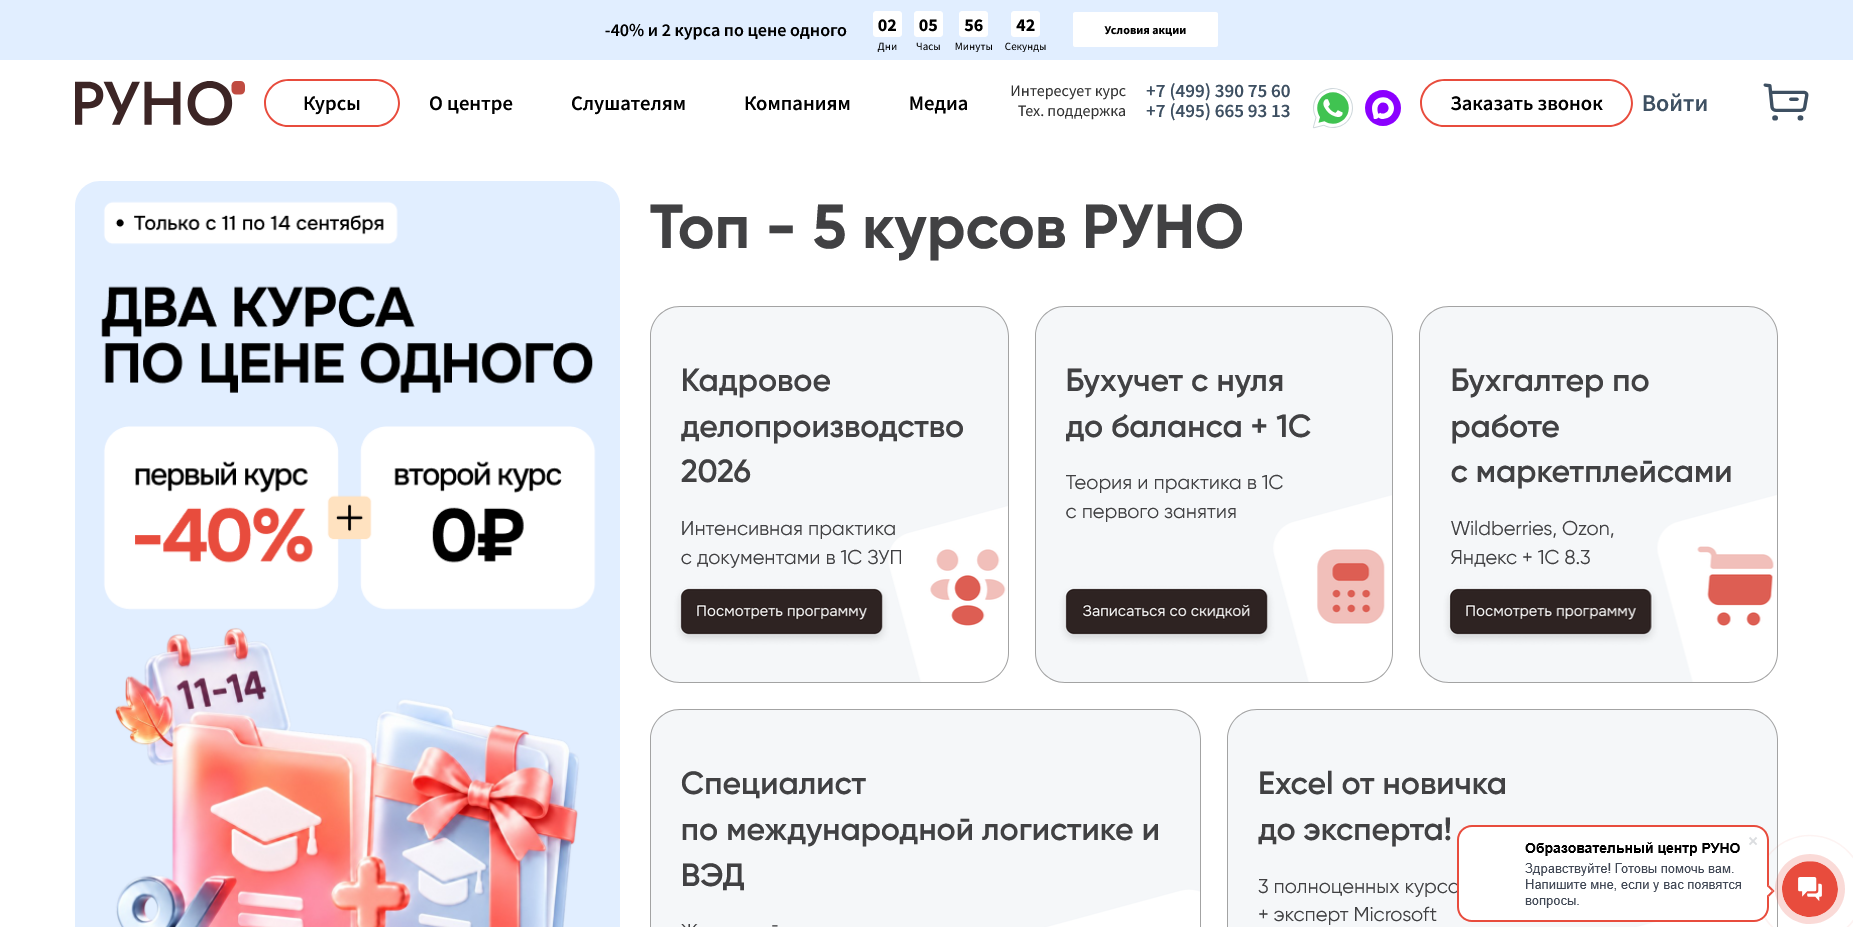
Task: Open Excel от новичка до эксперта card
Action: click(x=1502, y=818)
